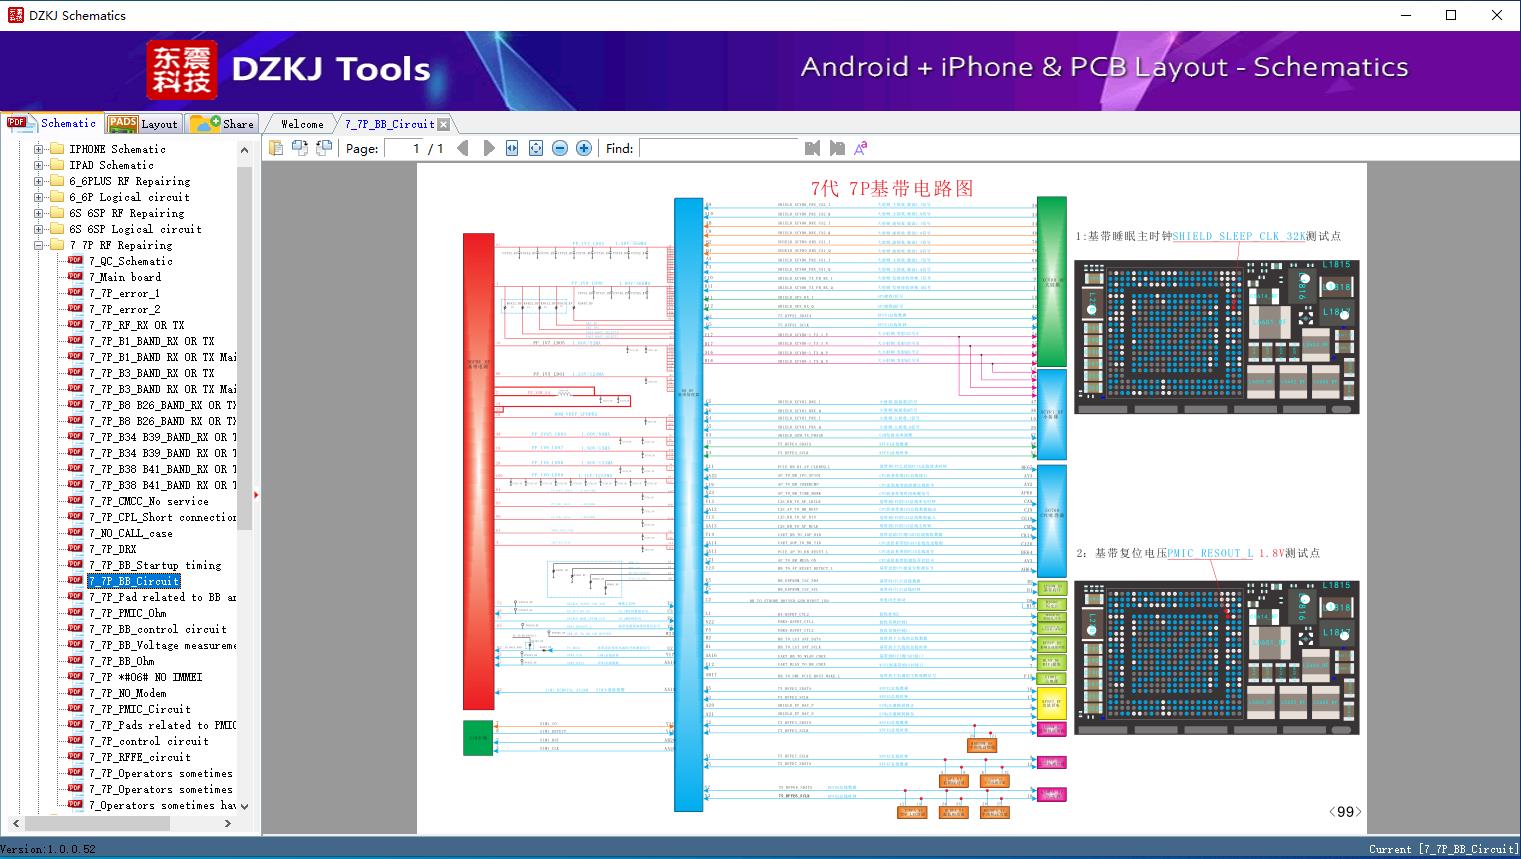Rotate the page counterclockwise
Viewport: 1521px width, 859px height.
click(300, 148)
